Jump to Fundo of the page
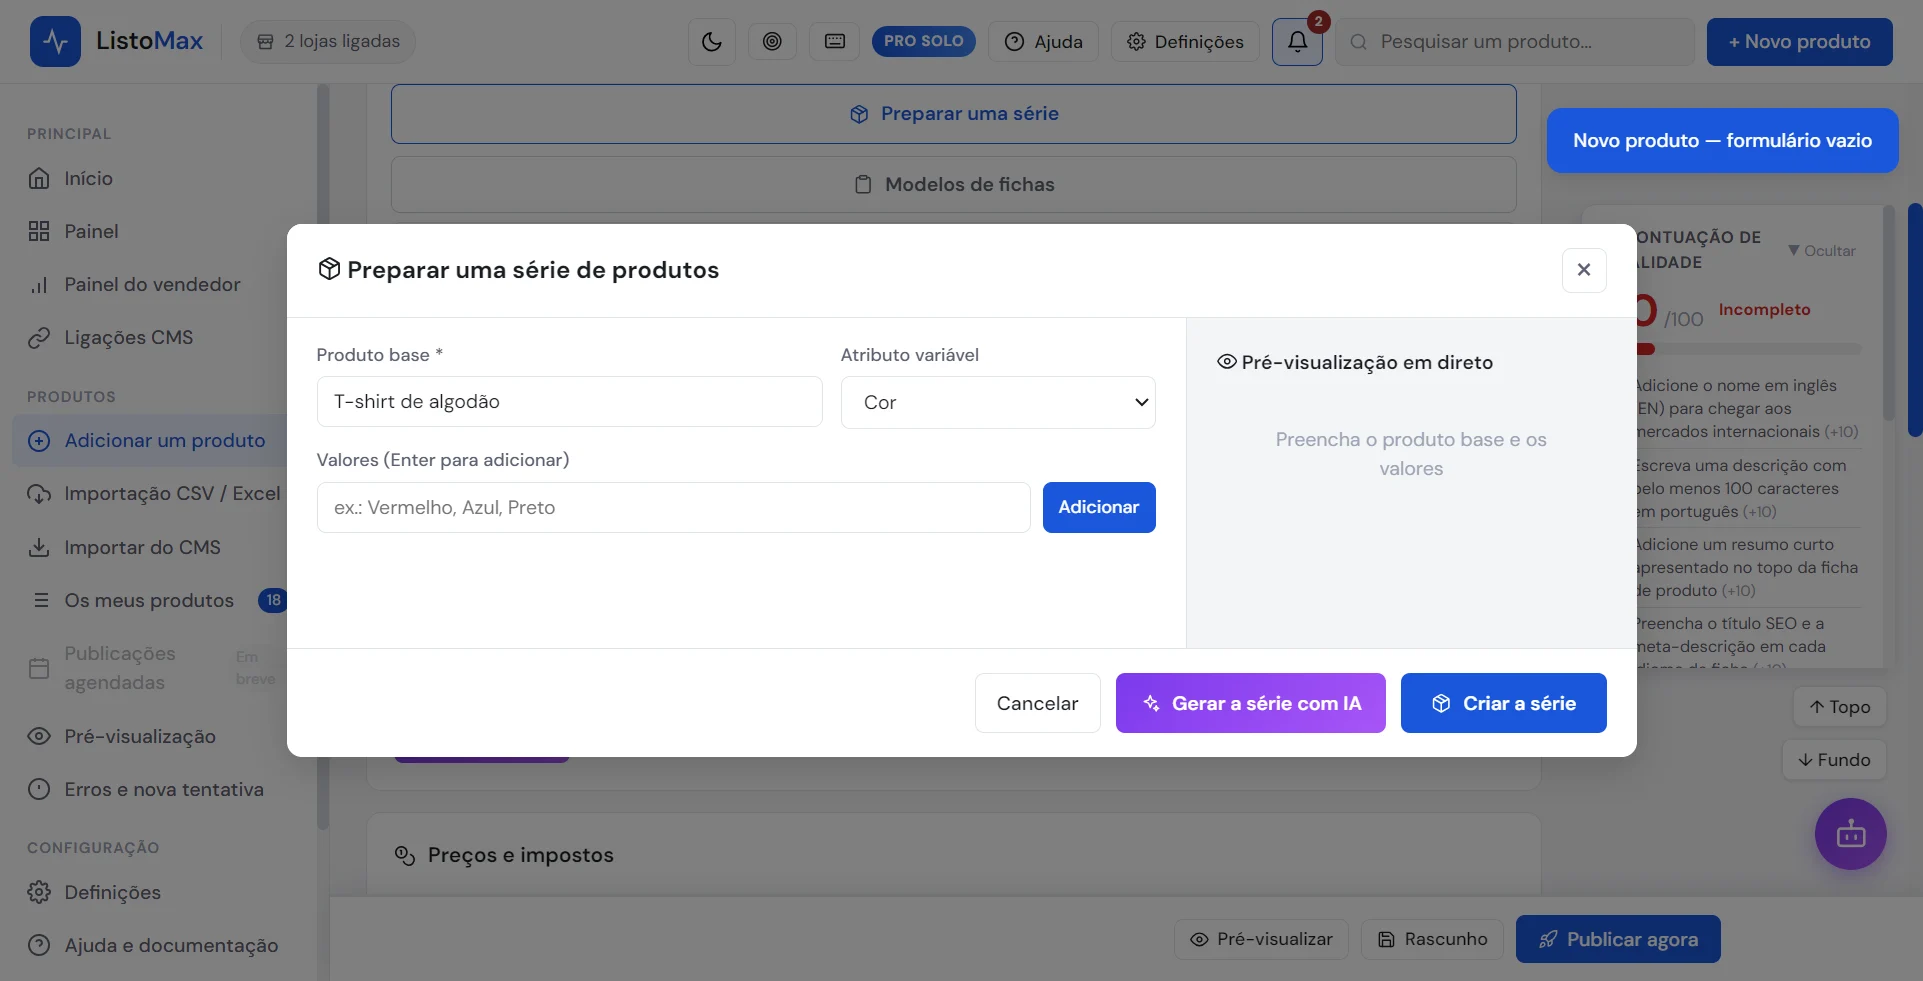1923x981 pixels. point(1834,760)
